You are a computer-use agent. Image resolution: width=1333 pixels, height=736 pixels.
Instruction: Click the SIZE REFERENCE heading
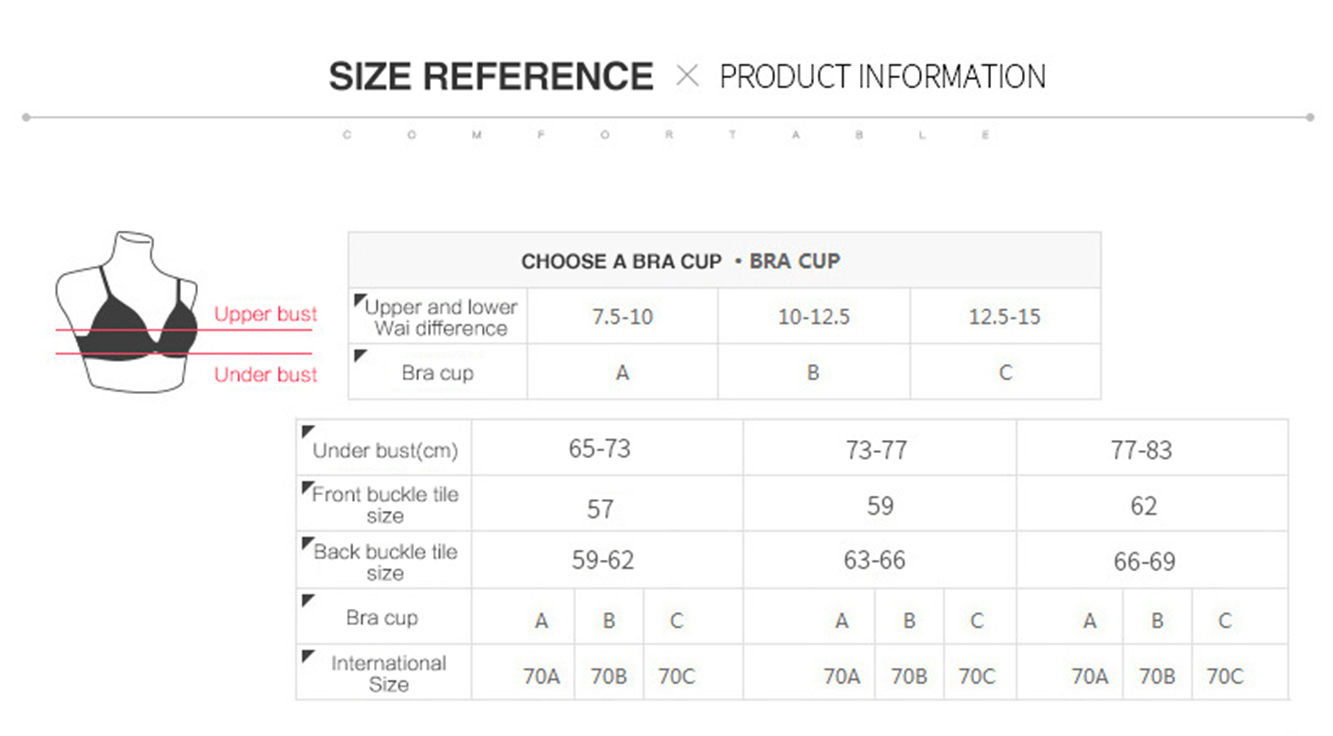[x=491, y=77]
